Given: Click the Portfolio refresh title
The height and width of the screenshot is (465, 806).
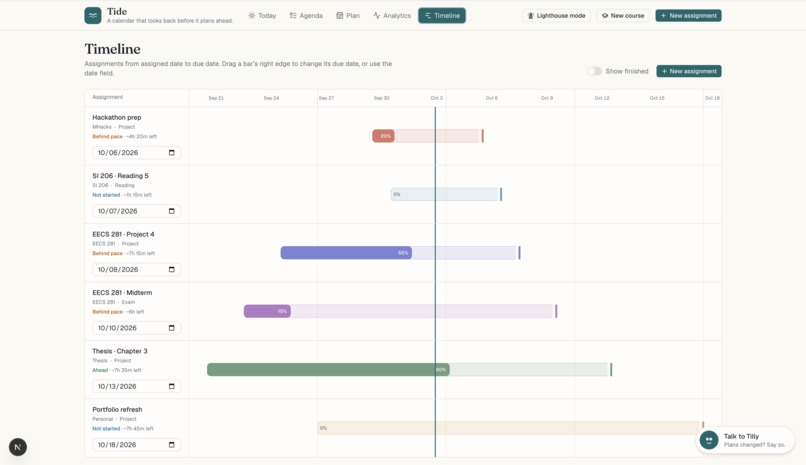Looking at the screenshot, I should pos(117,410).
